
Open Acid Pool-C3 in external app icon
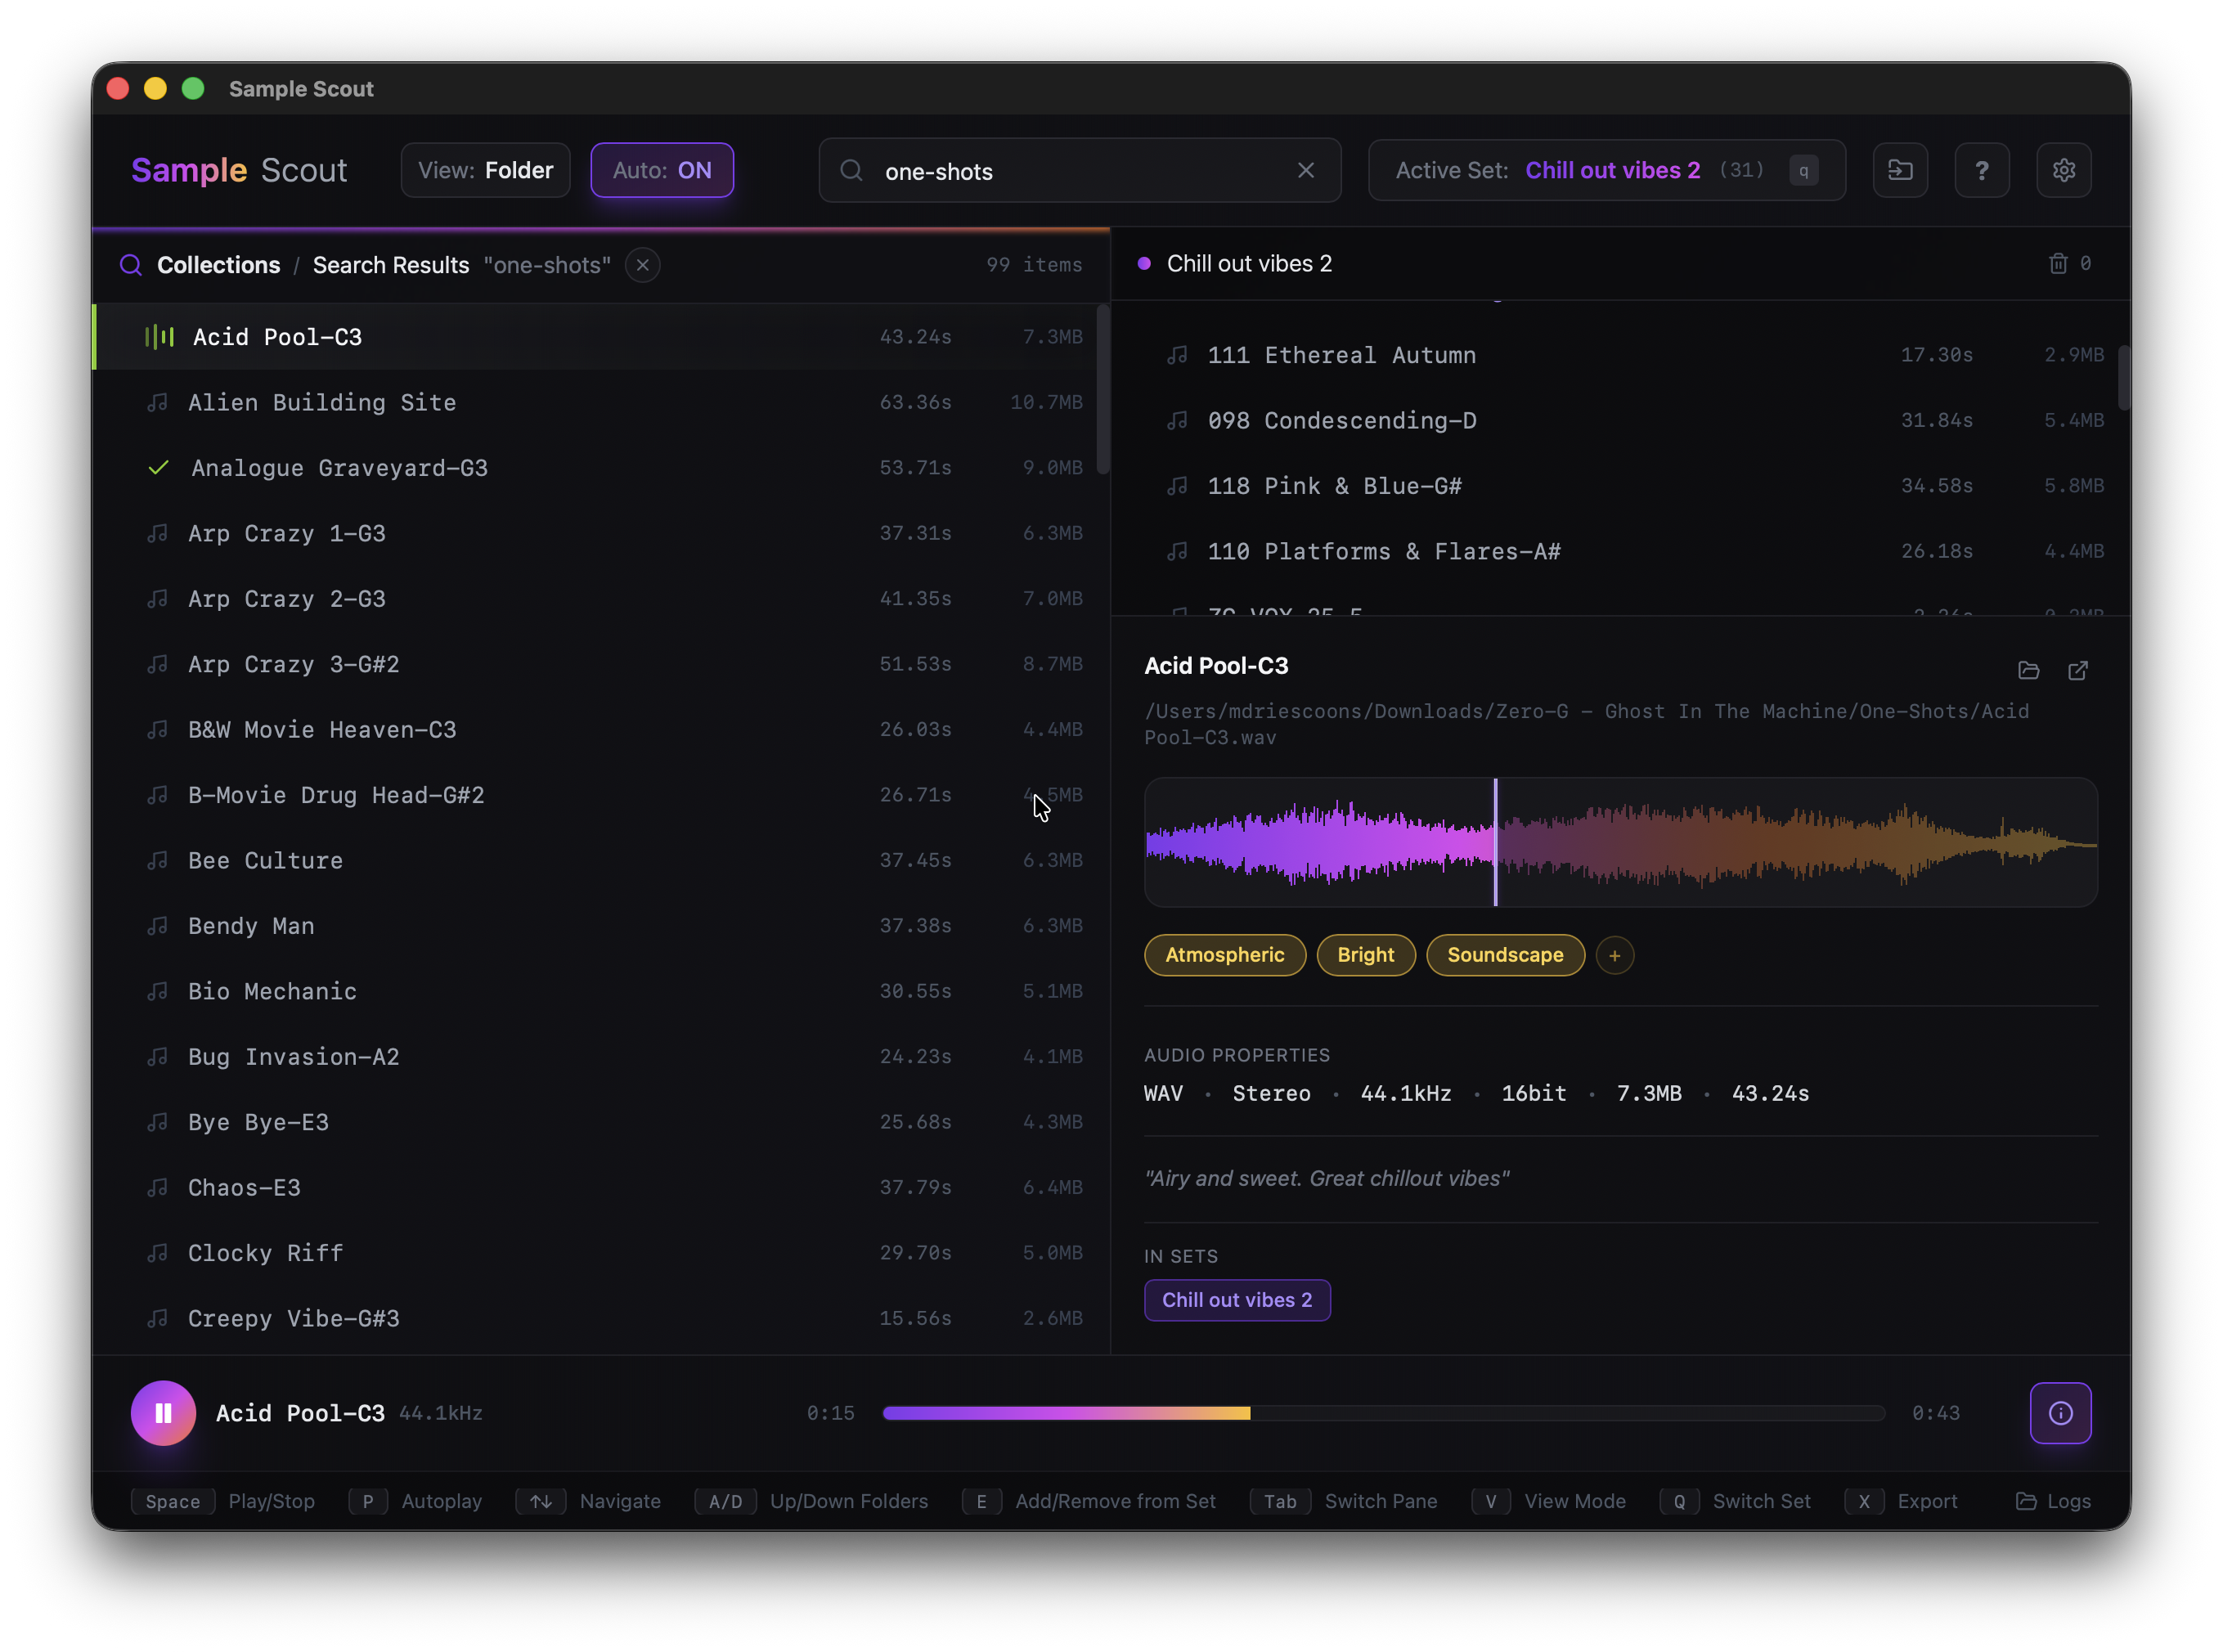click(x=2077, y=670)
